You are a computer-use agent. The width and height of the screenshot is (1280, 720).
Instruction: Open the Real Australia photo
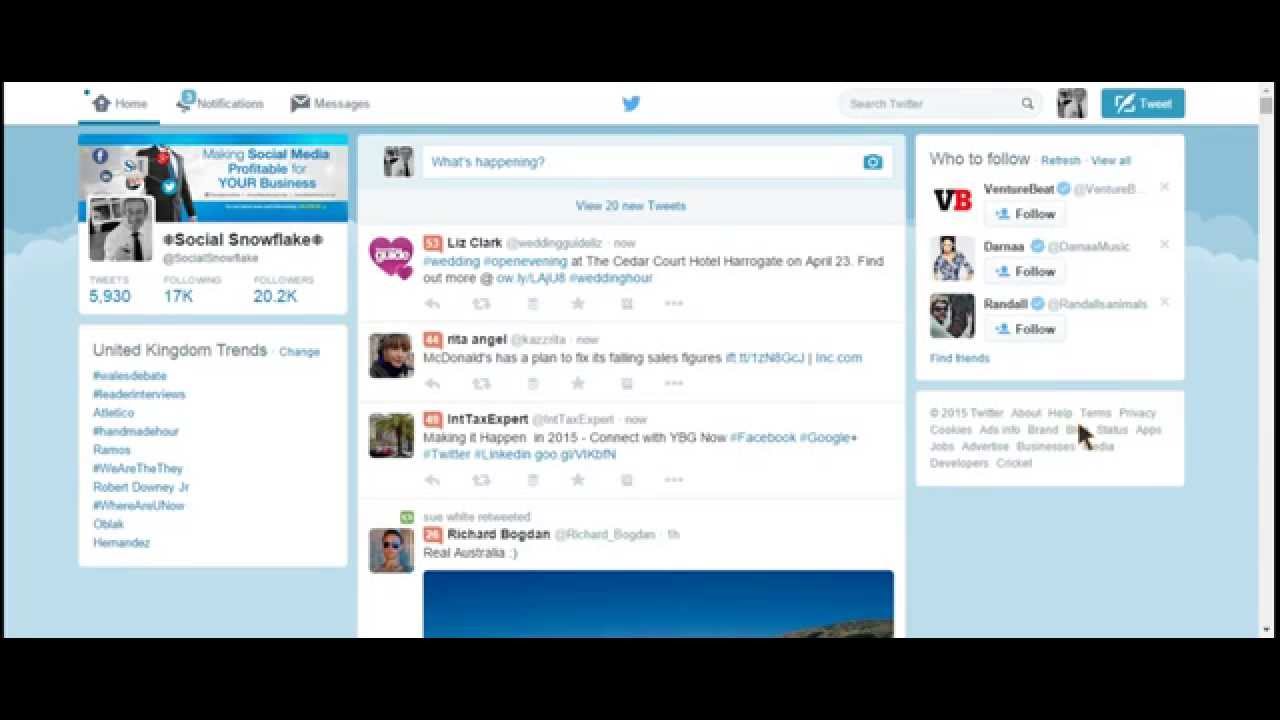pos(658,604)
